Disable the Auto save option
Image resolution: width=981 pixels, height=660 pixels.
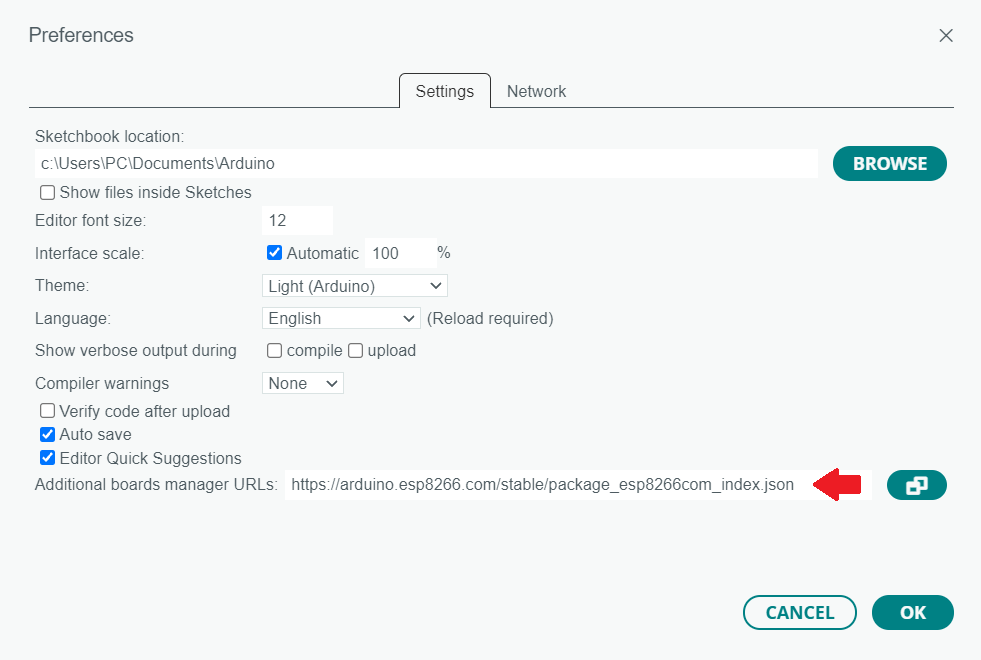pos(47,435)
